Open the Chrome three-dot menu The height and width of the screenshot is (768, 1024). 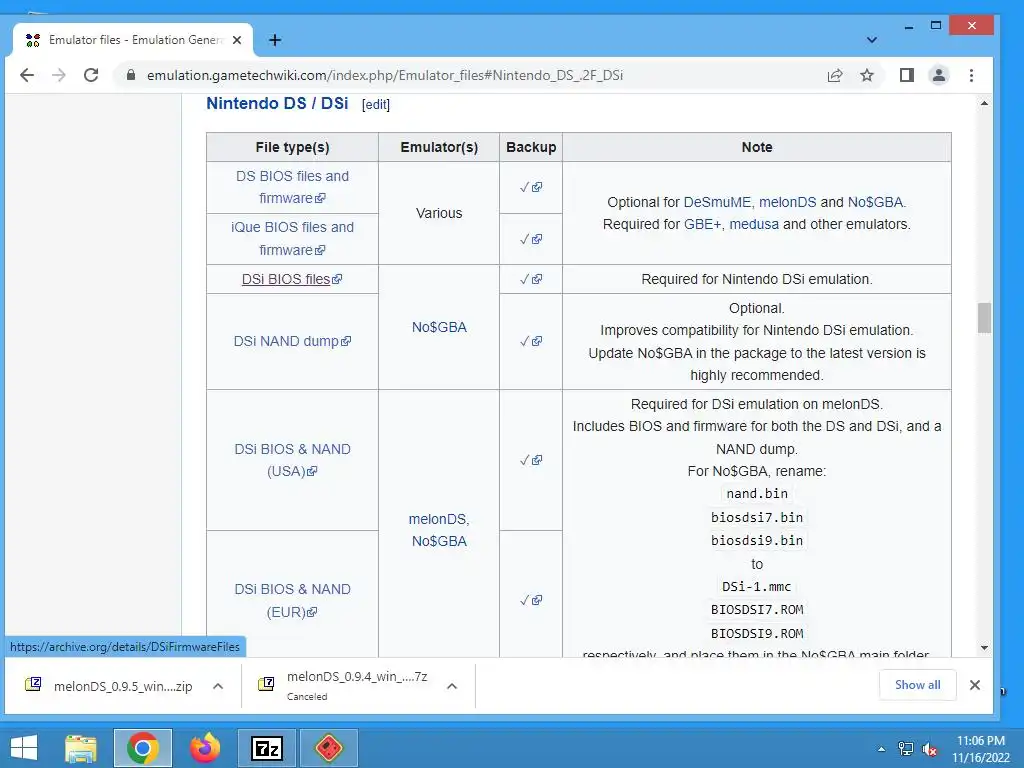971,75
